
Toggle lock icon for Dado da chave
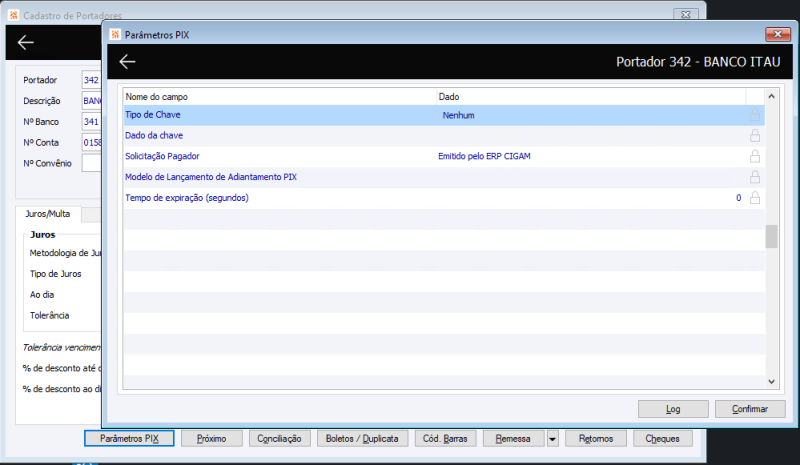(x=755, y=135)
